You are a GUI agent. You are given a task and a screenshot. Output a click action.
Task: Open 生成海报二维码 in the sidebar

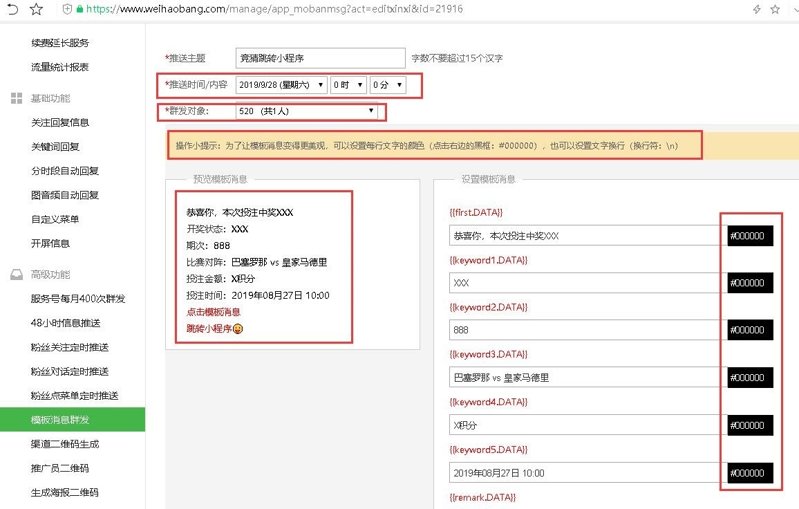[65, 493]
